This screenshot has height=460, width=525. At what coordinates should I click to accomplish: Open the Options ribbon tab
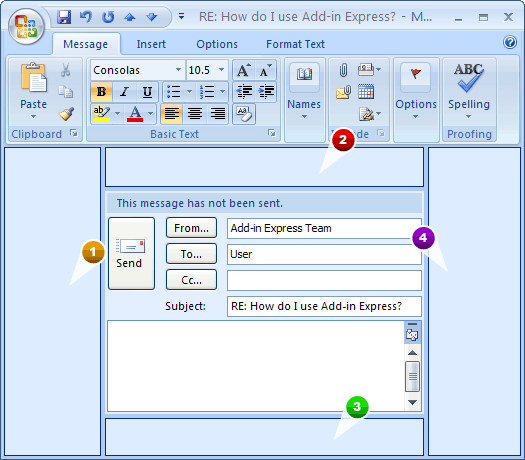coord(217,44)
